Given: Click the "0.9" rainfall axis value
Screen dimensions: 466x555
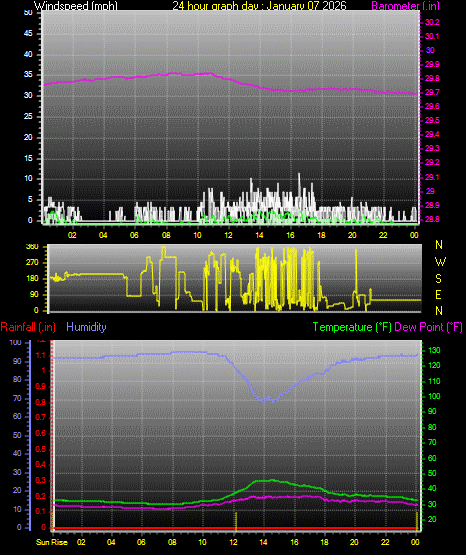Looking at the screenshot, I should 41,386.
